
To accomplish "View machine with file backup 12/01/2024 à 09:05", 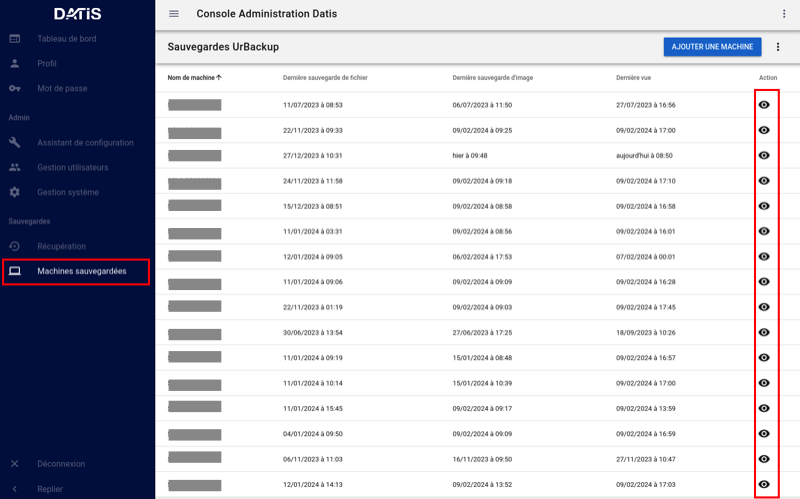I will coord(764,257).
